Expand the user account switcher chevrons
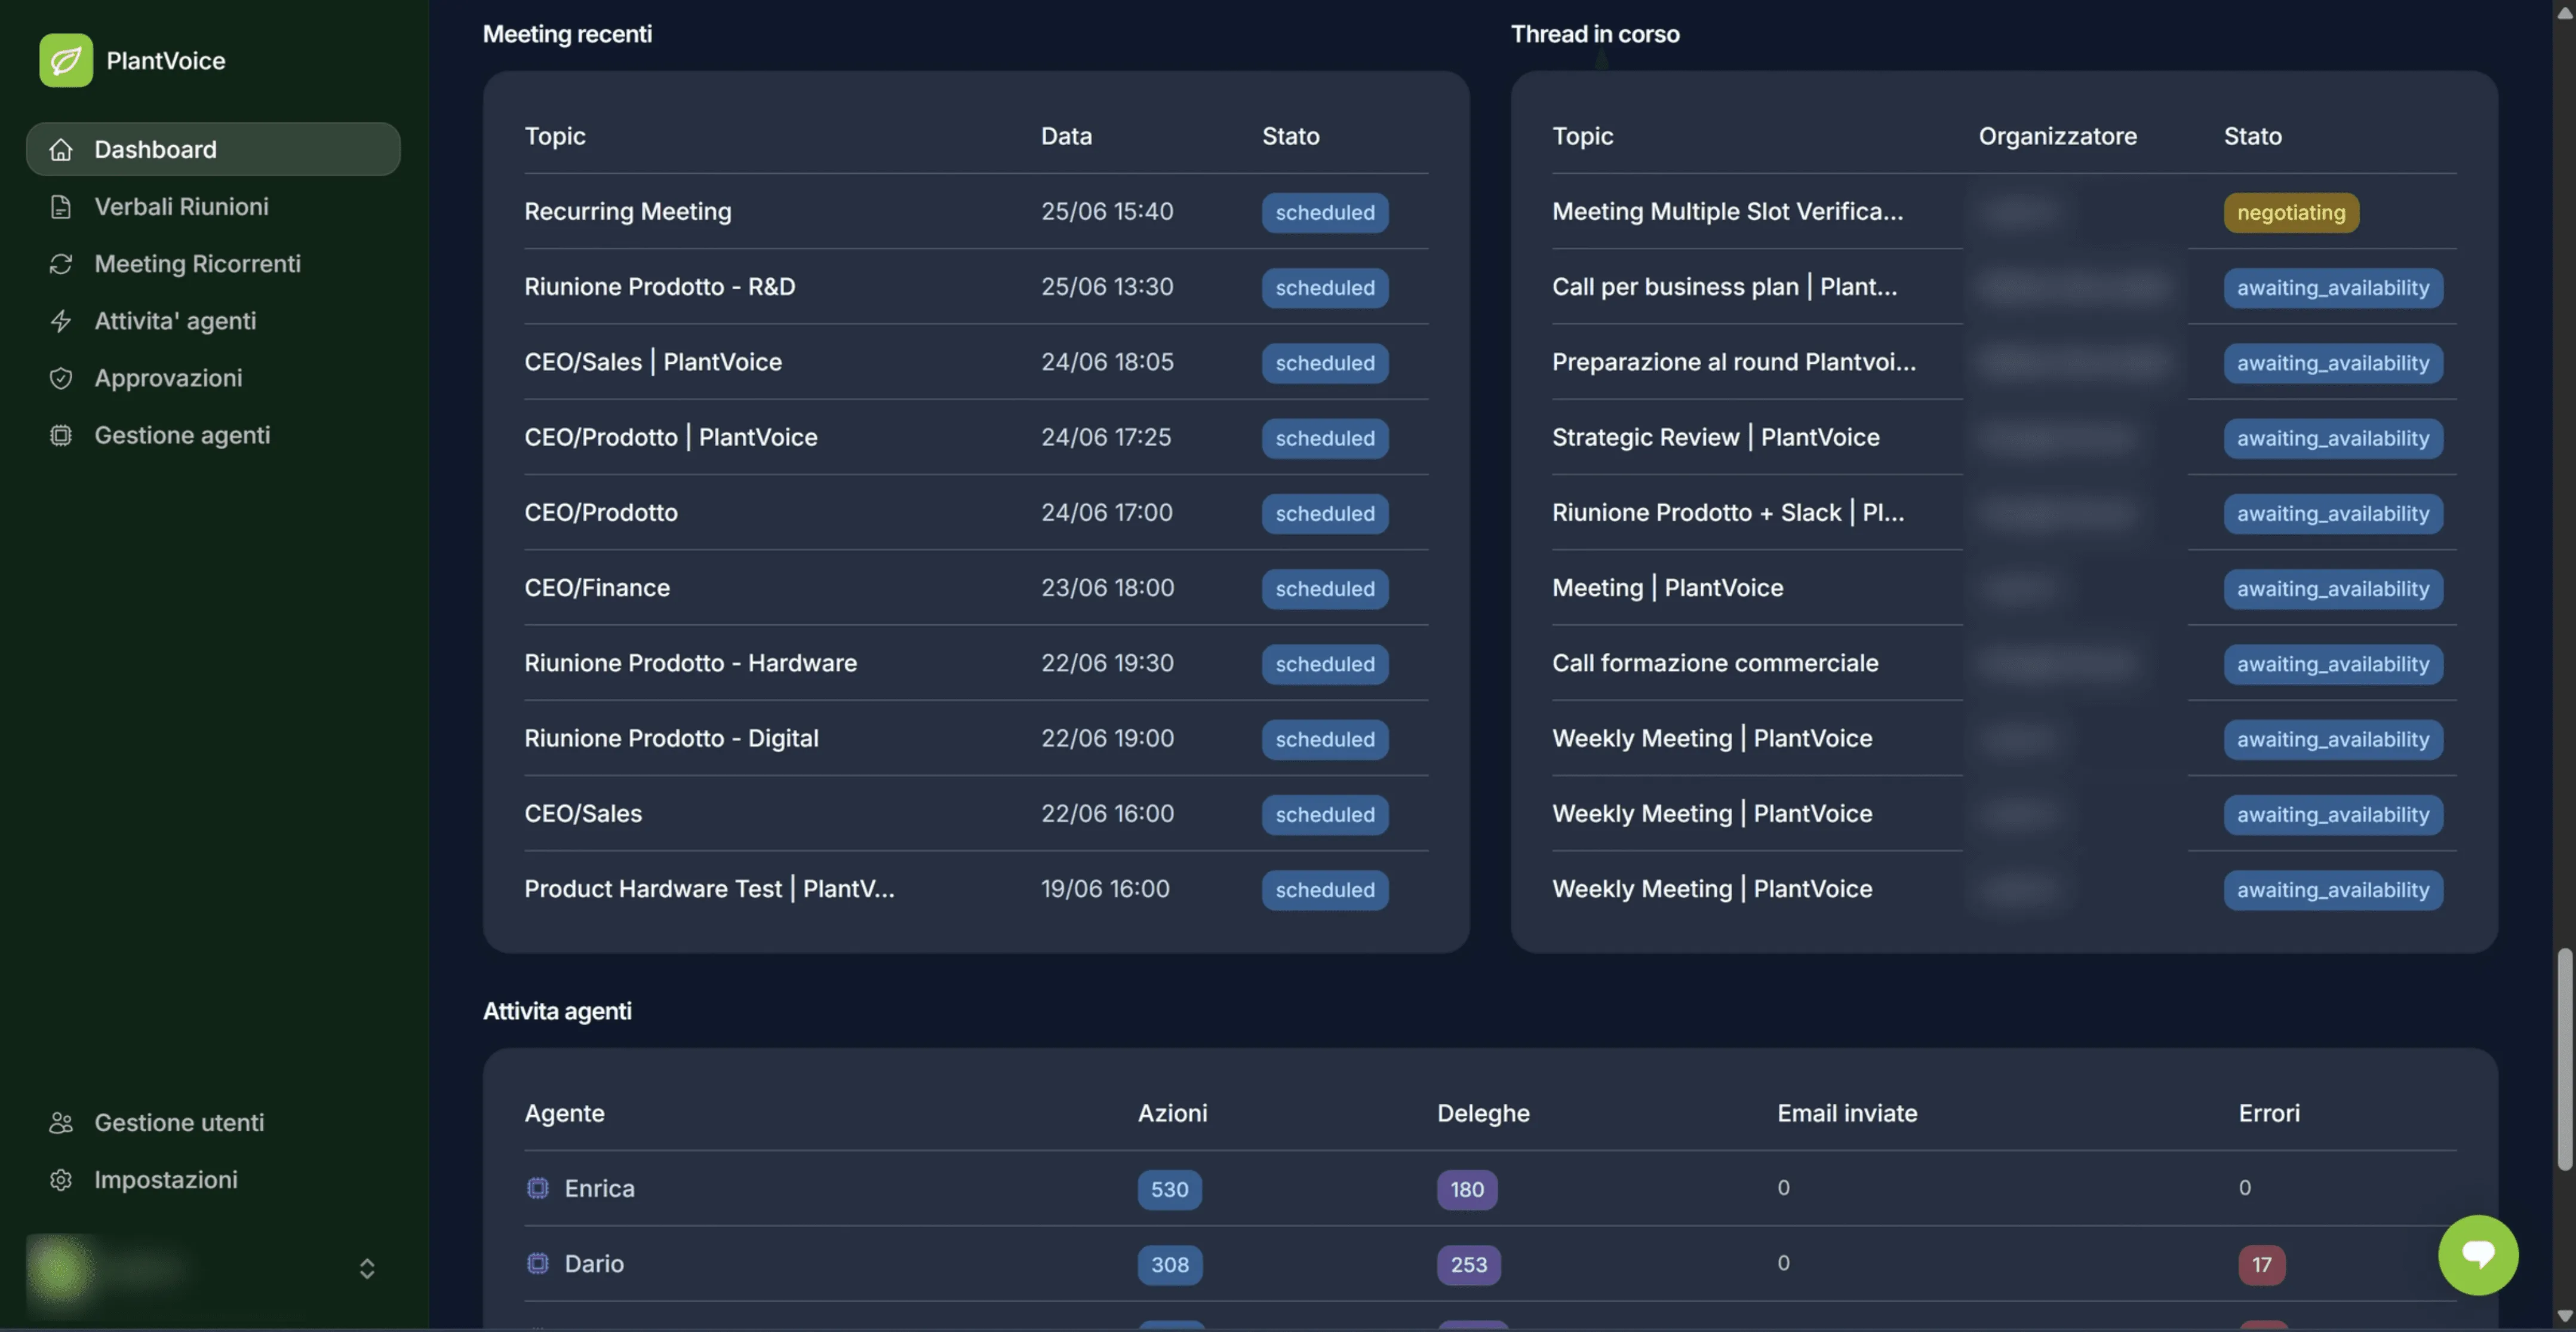2576x1332 pixels. [x=367, y=1268]
